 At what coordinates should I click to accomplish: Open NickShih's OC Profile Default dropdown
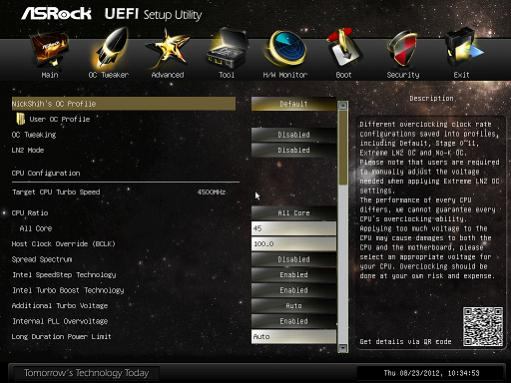294,104
